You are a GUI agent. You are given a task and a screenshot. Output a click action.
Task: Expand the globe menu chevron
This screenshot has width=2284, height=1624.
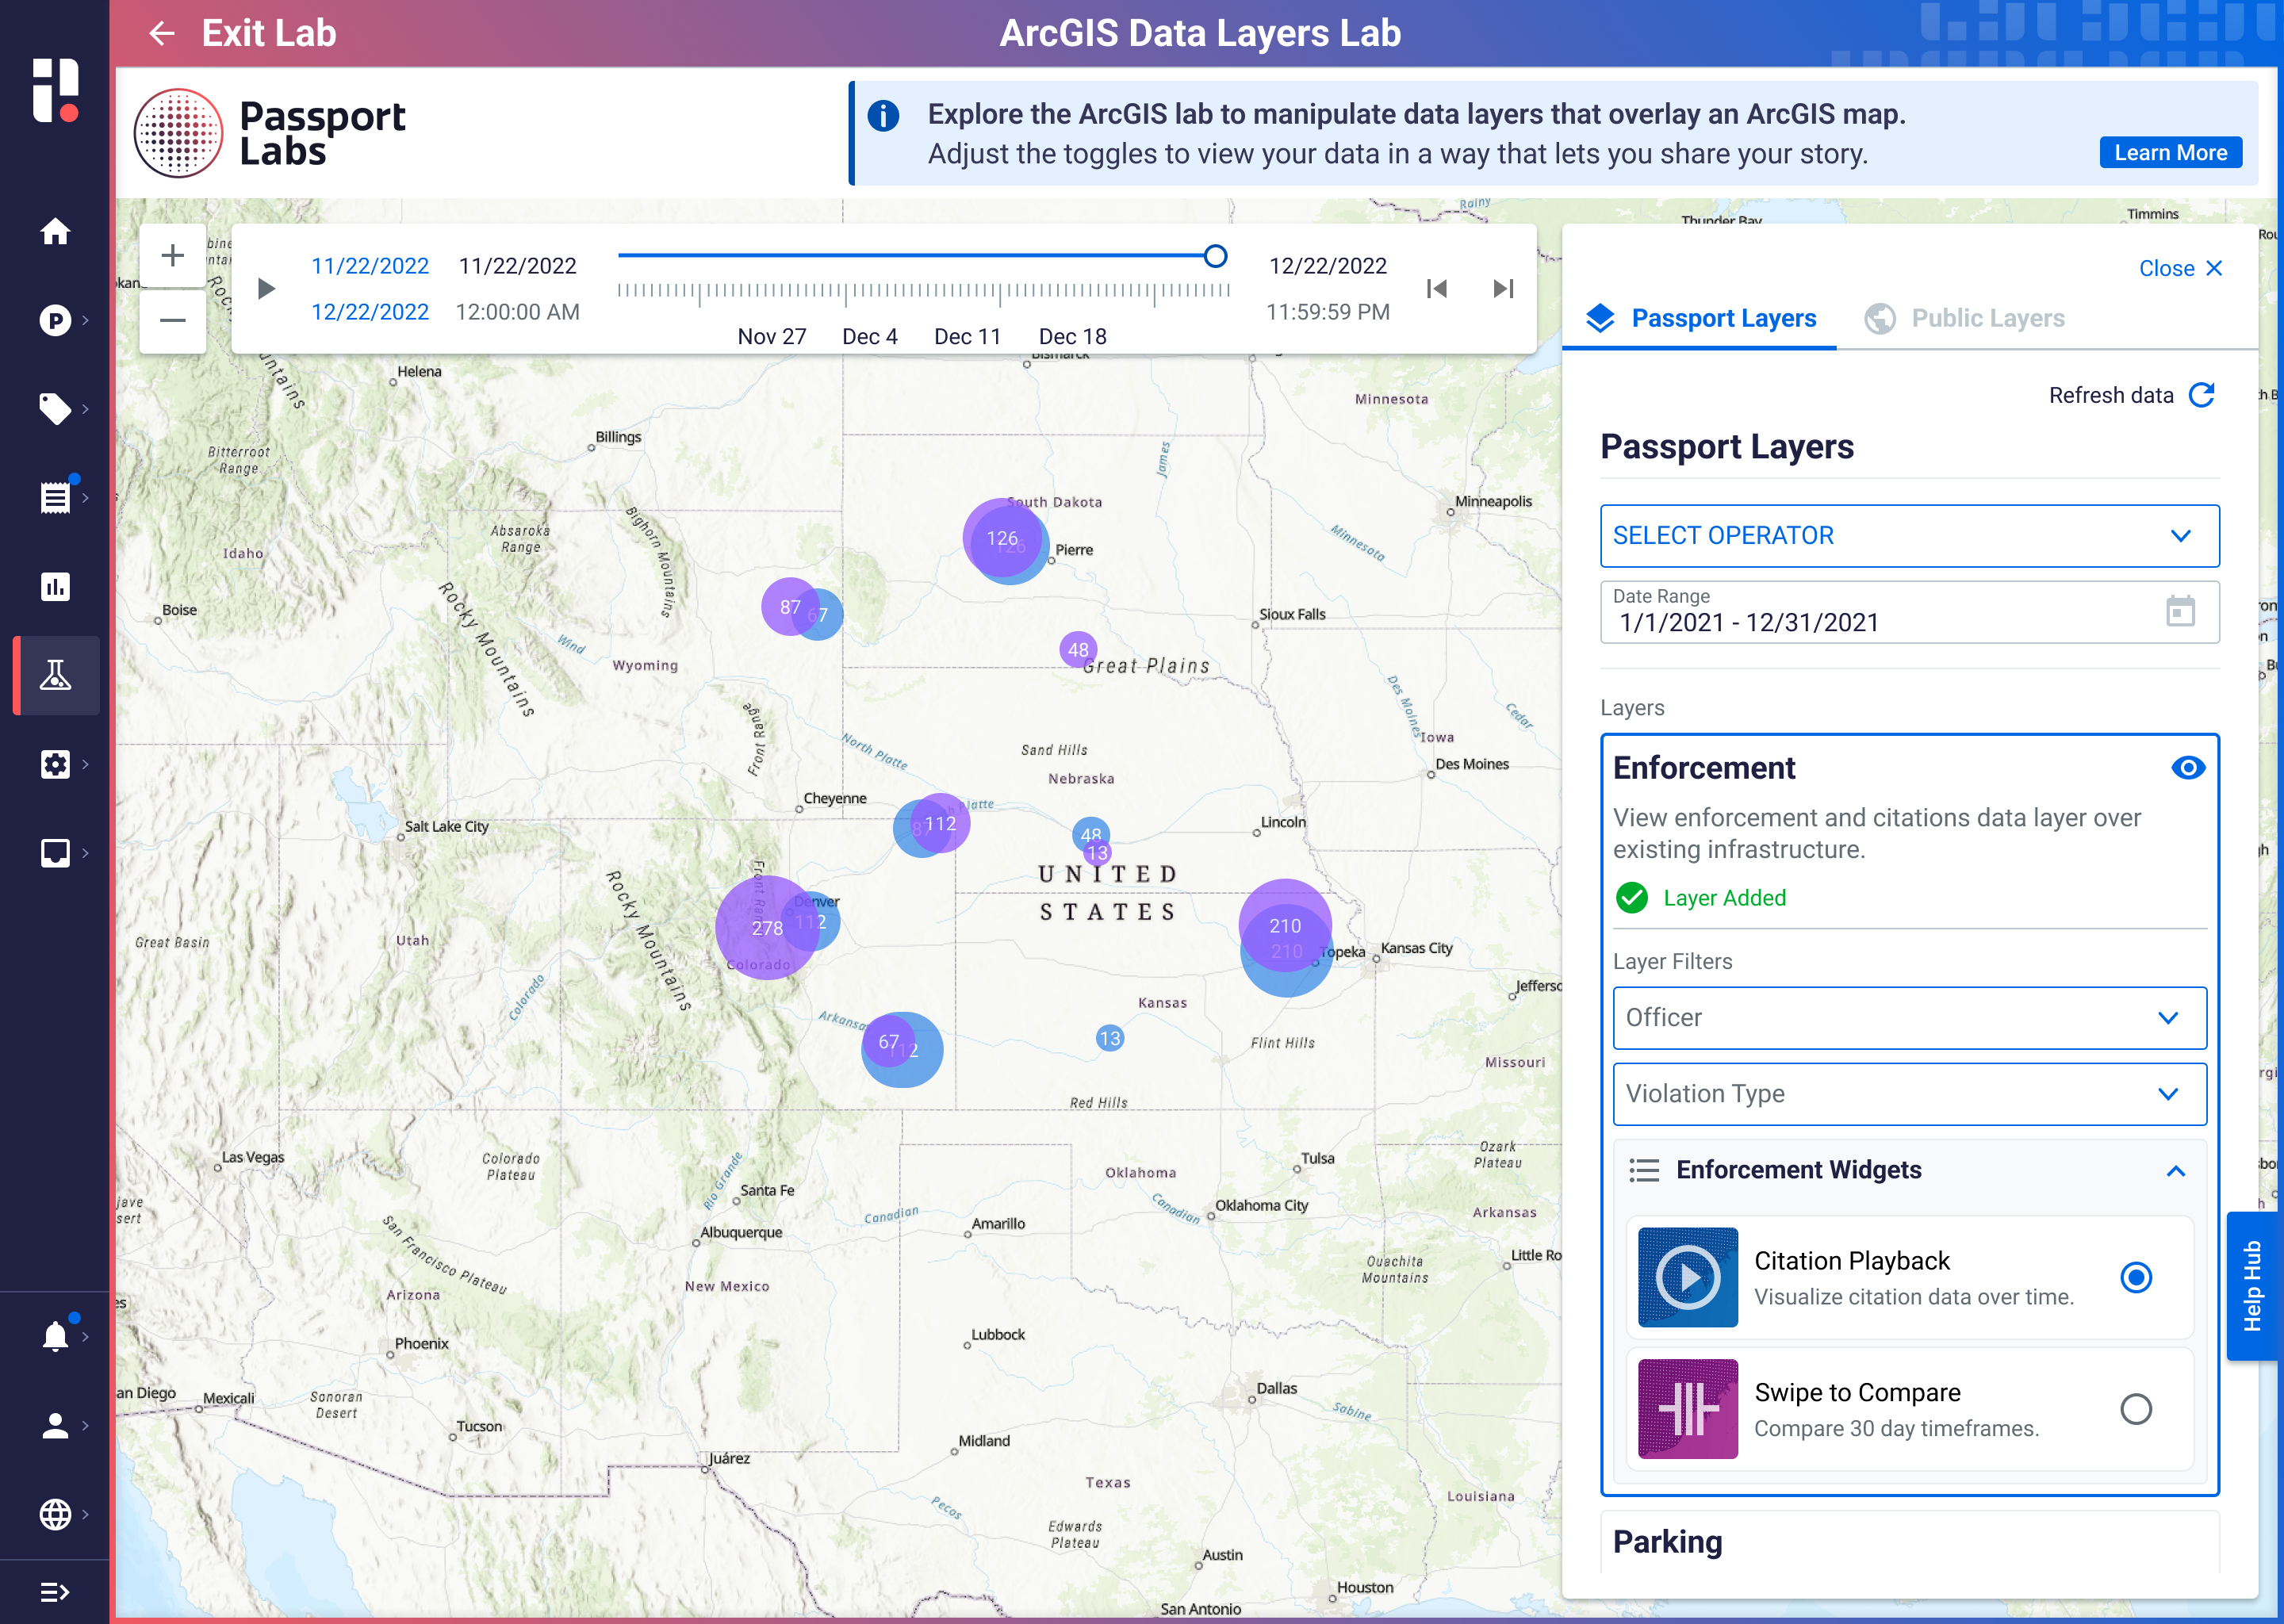pos(86,1514)
